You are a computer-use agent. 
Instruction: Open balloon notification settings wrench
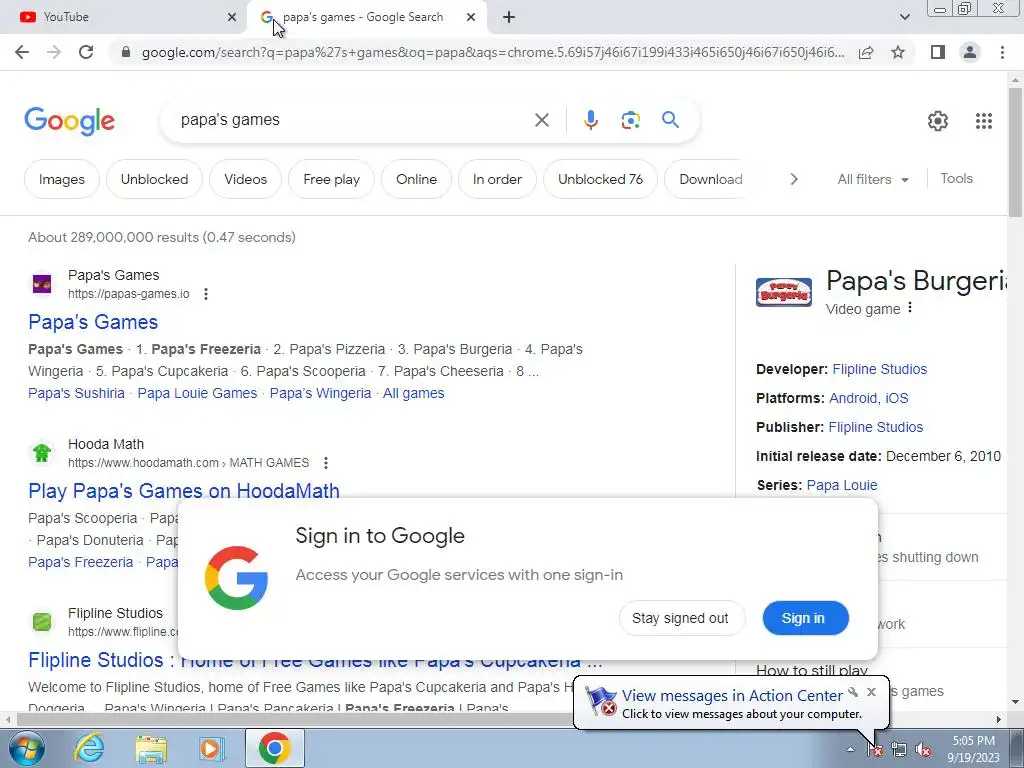[x=853, y=692]
